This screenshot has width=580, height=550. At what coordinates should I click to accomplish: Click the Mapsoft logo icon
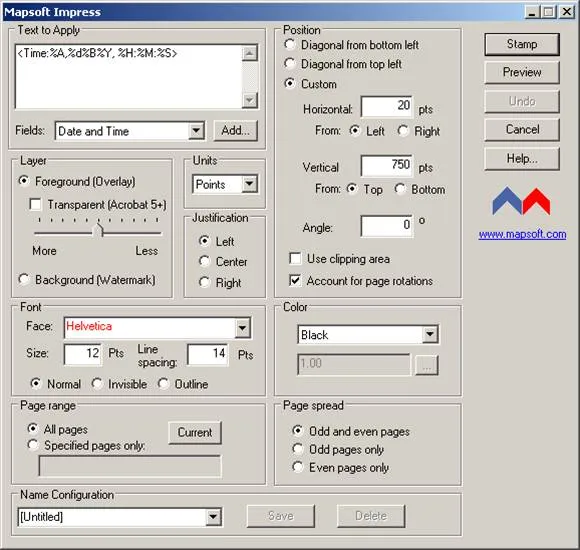[522, 201]
